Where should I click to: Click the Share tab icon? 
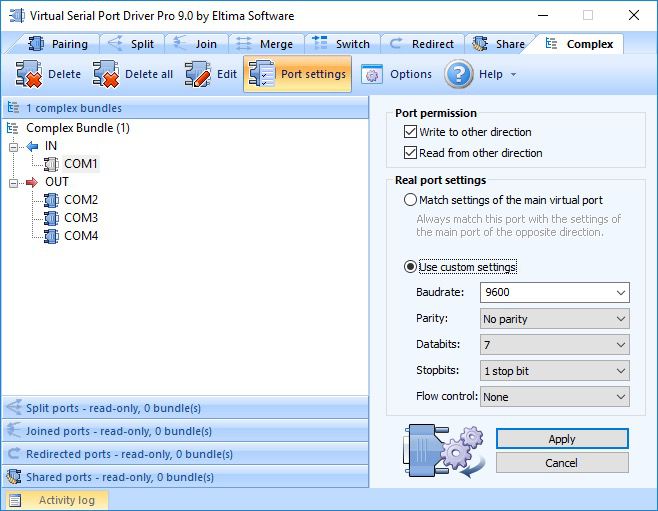click(x=480, y=43)
